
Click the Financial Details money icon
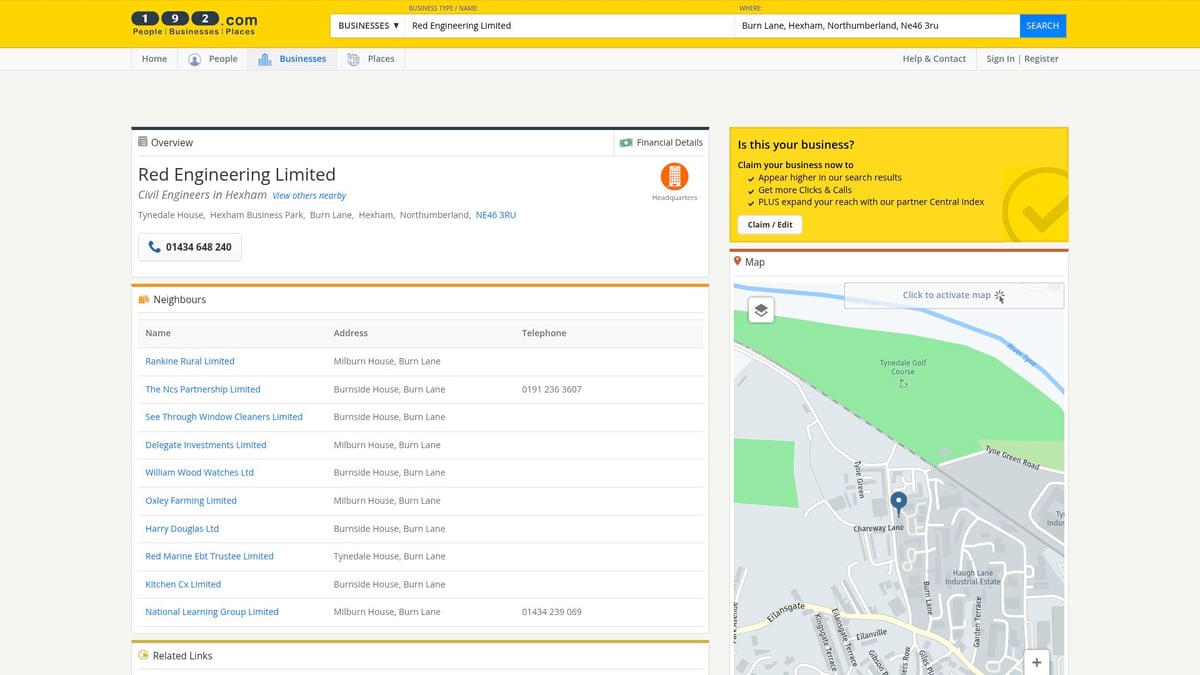click(x=626, y=143)
